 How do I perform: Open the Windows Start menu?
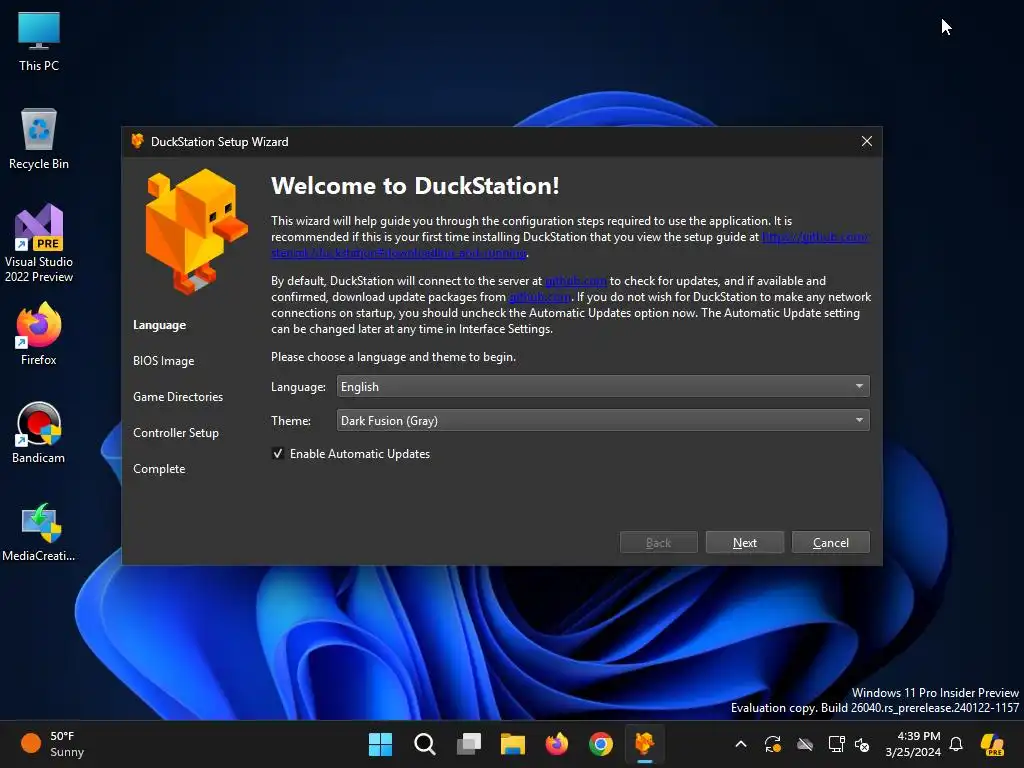point(380,744)
